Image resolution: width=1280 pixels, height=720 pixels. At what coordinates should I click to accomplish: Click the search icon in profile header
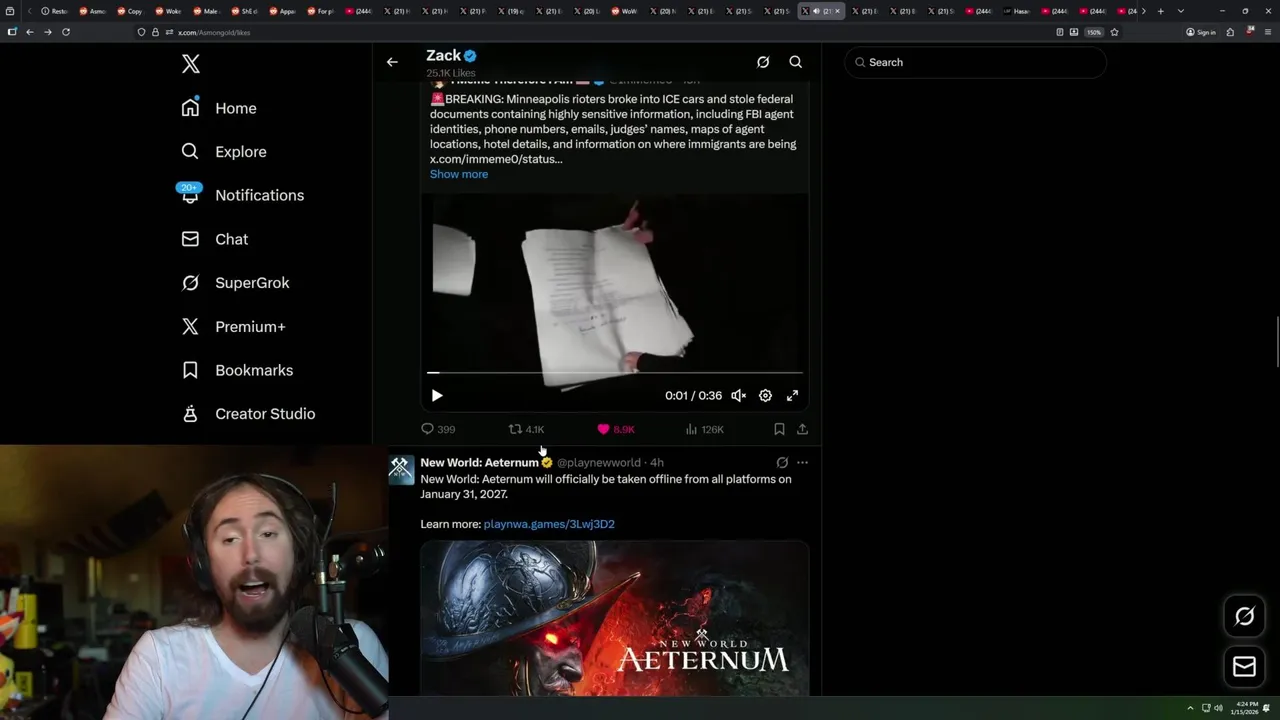pyautogui.click(x=796, y=62)
